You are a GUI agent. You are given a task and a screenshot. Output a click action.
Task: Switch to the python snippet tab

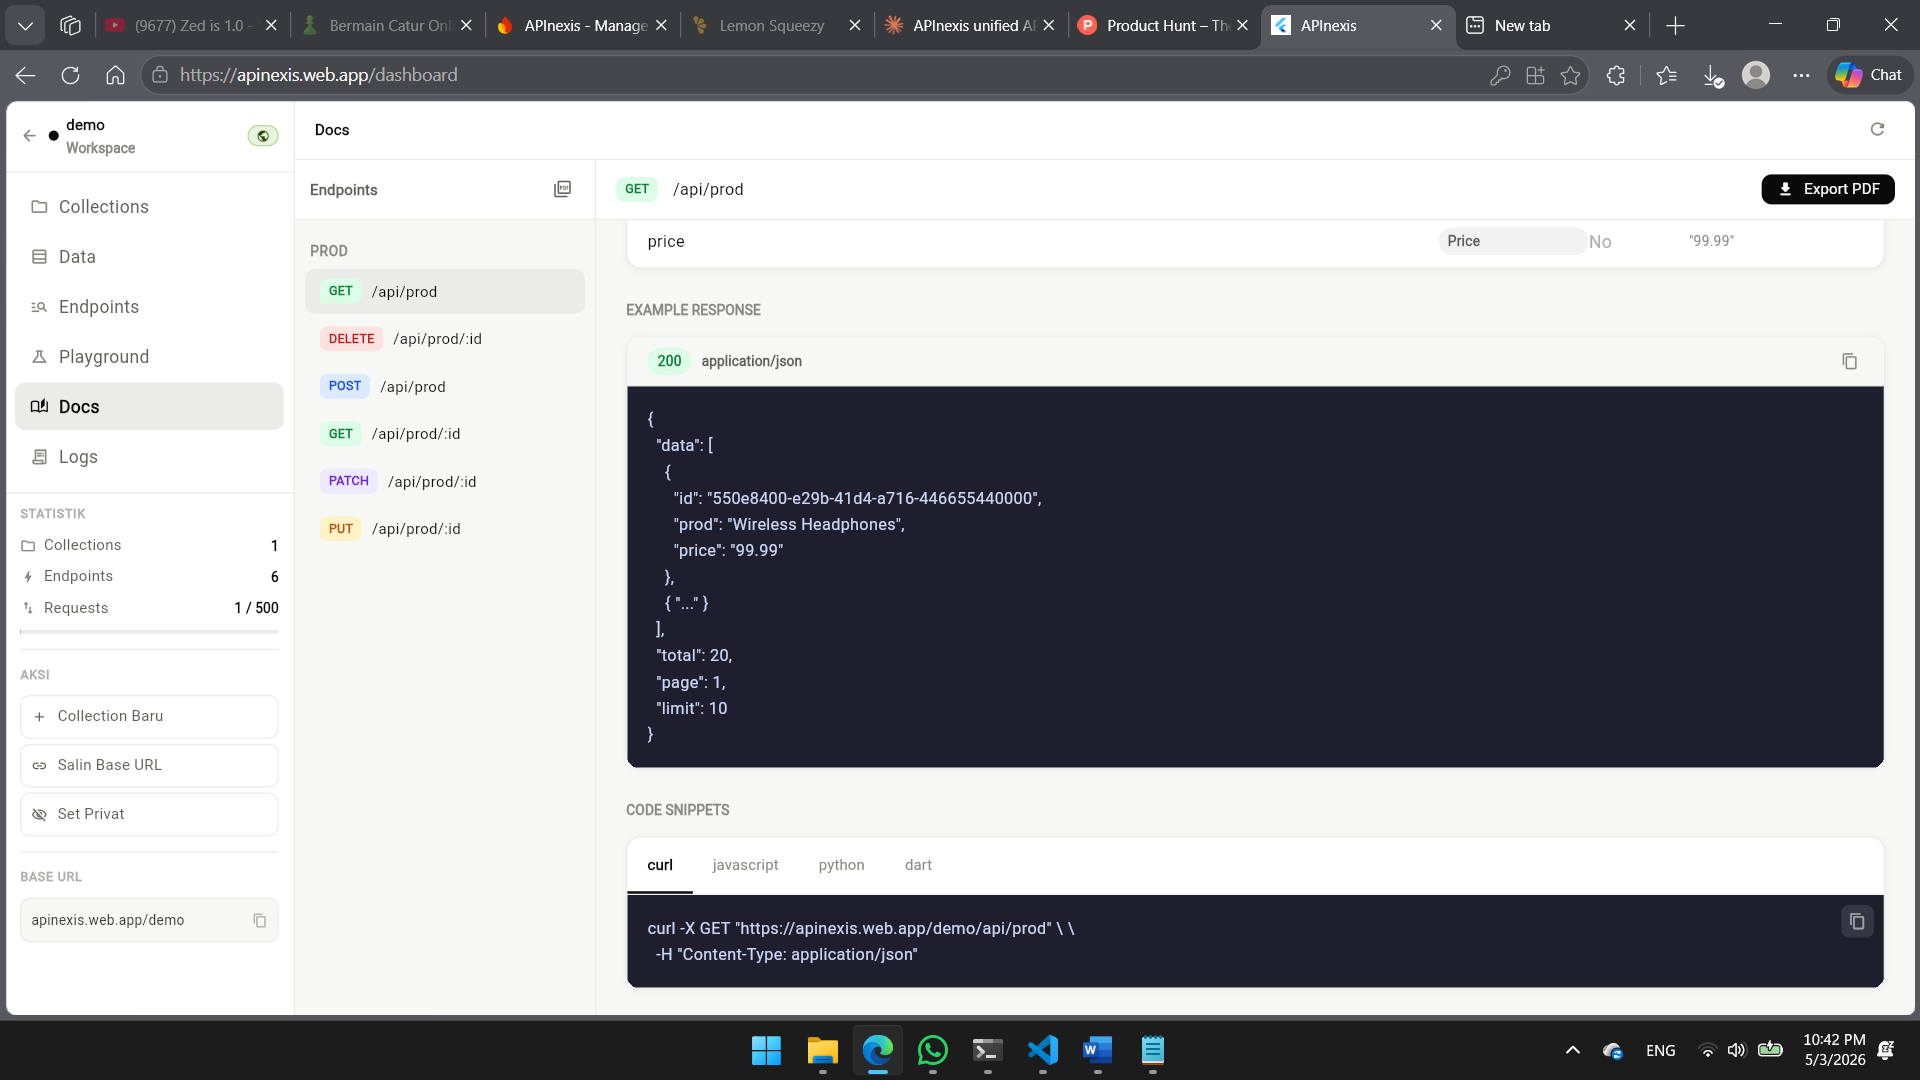coord(841,866)
